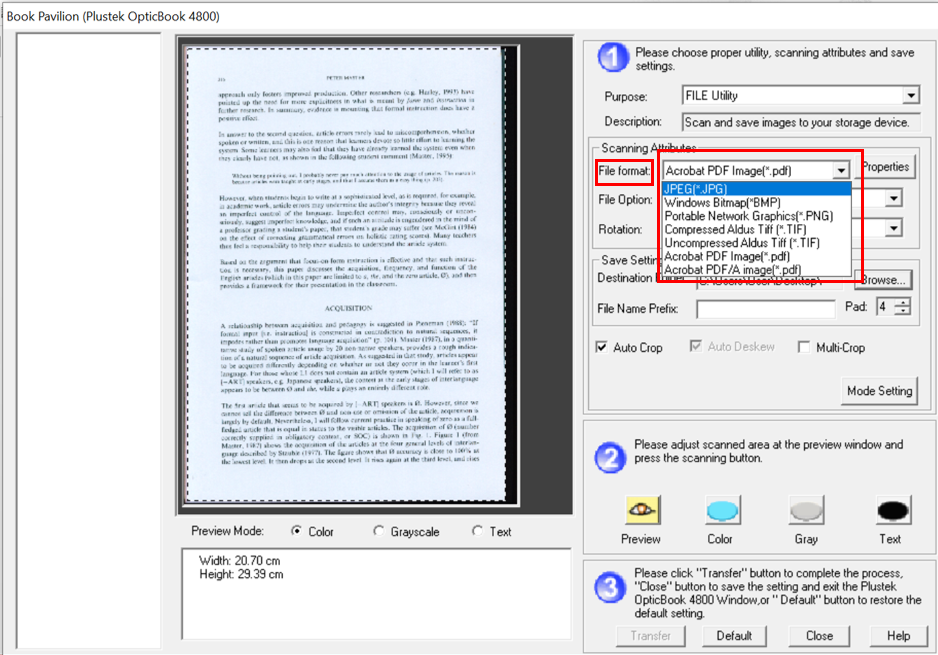This screenshot has height=655, width=938.
Task: Select Color preview mode radio button
Action: (297, 531)
